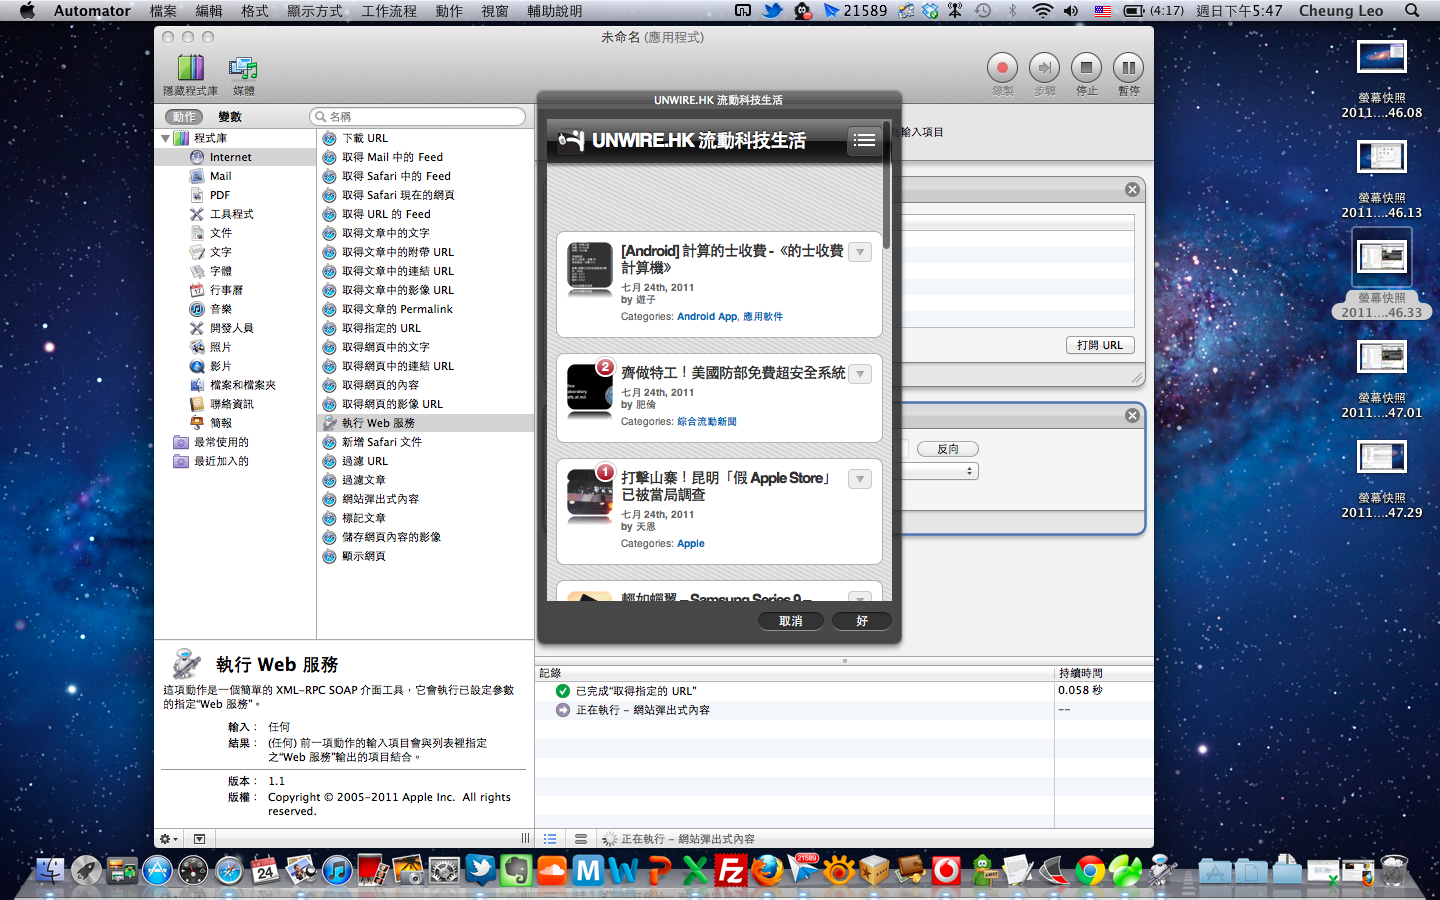The height and width of the screenshot is (900, 1440).
Task: Expand the Android 的士收費 article dropdown arrow
Action: click(x=860, y=252)
